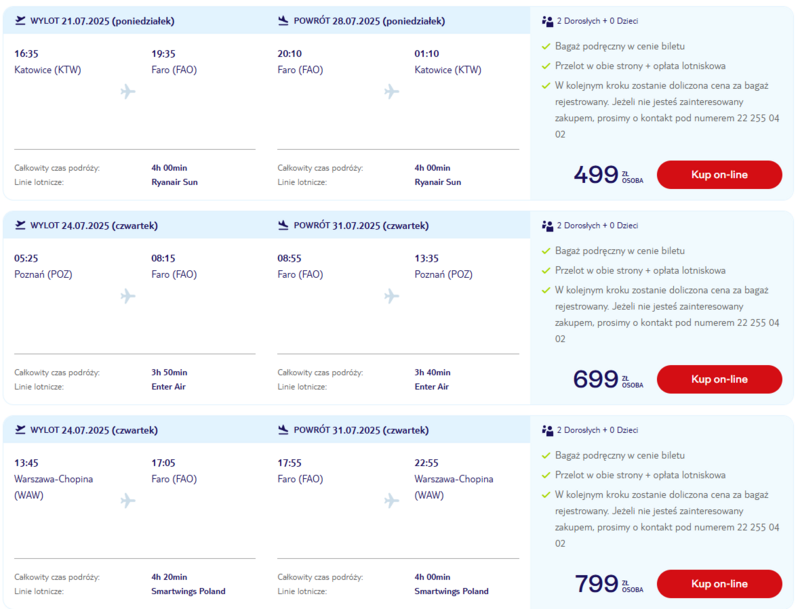Click the passengers icon in the 499 zł offer
800x609 pixels.
click(547, 21)
